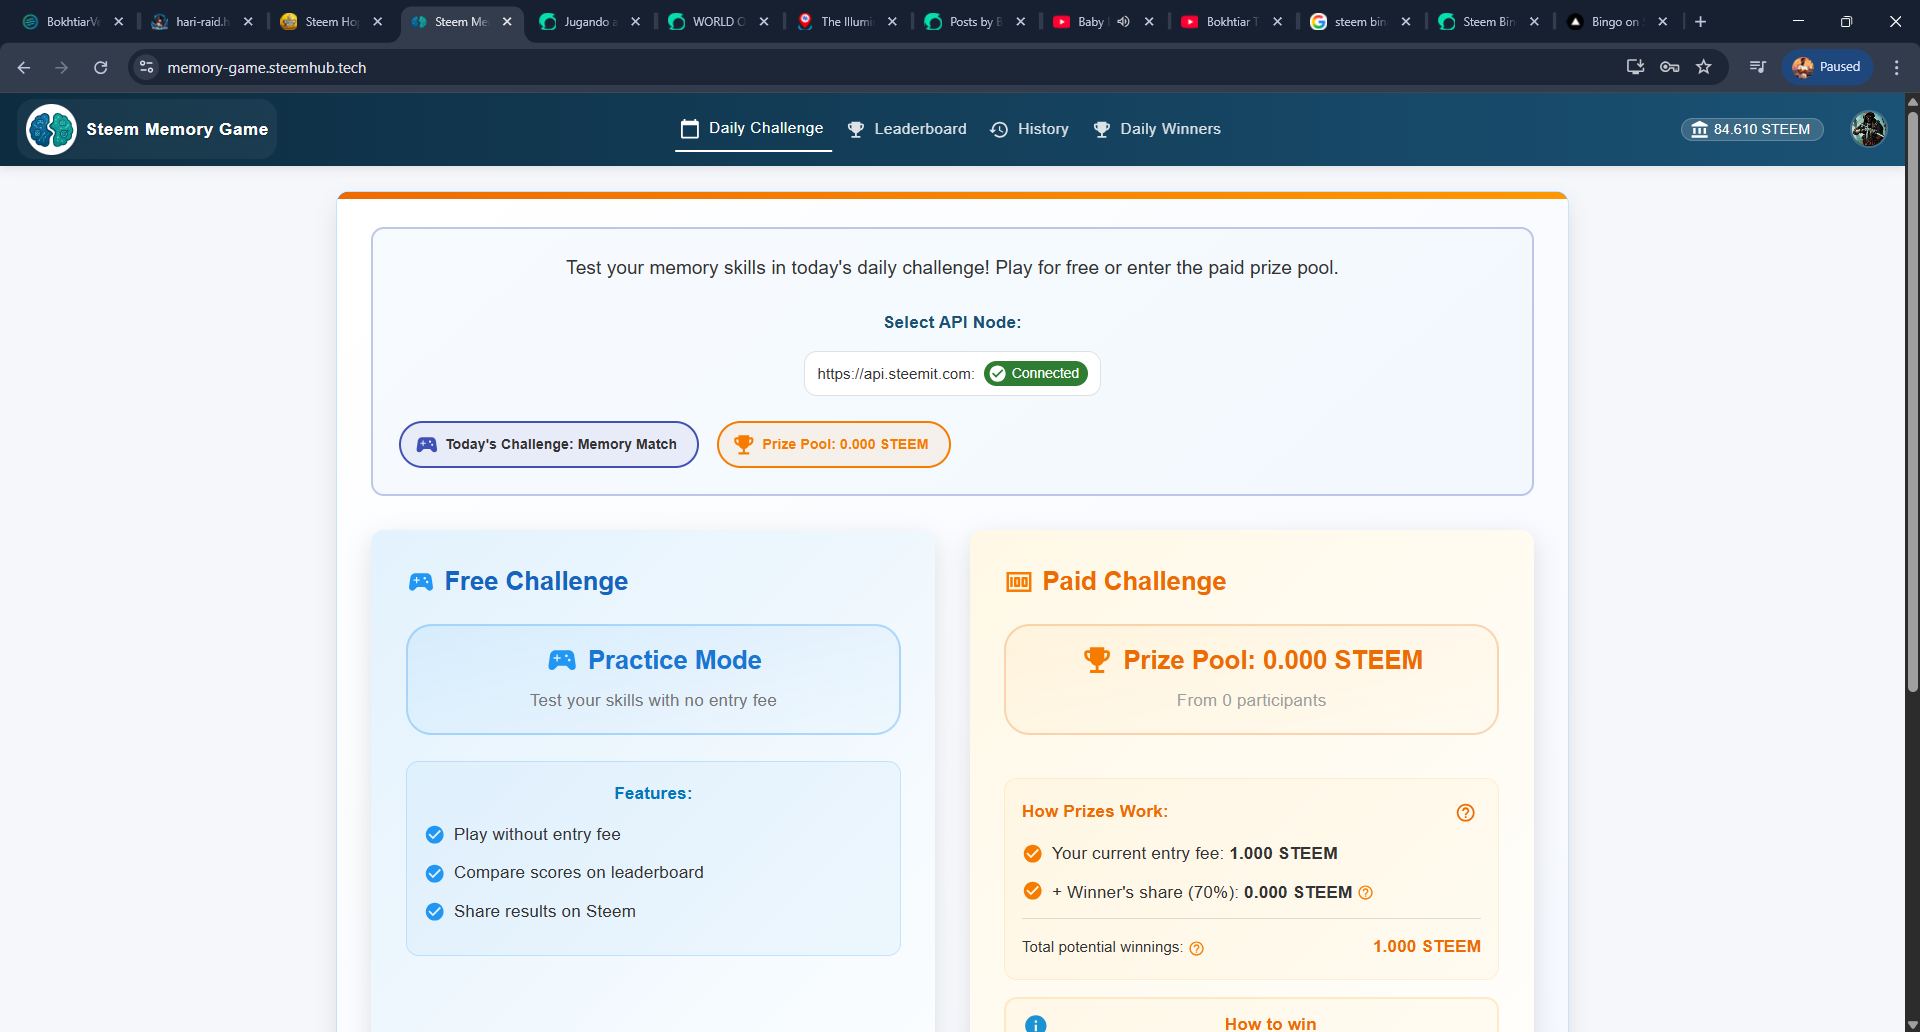The height and width of the screenshot is (1032, 1920).
Task: Click the trophy icon in Prize Pool card
Action: 1097,660
